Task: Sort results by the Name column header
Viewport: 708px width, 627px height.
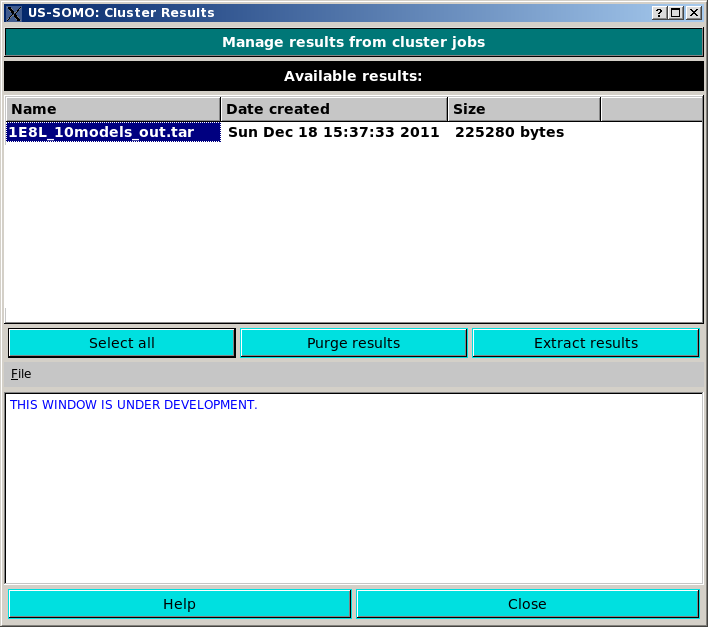Action: tap(113, 109)
